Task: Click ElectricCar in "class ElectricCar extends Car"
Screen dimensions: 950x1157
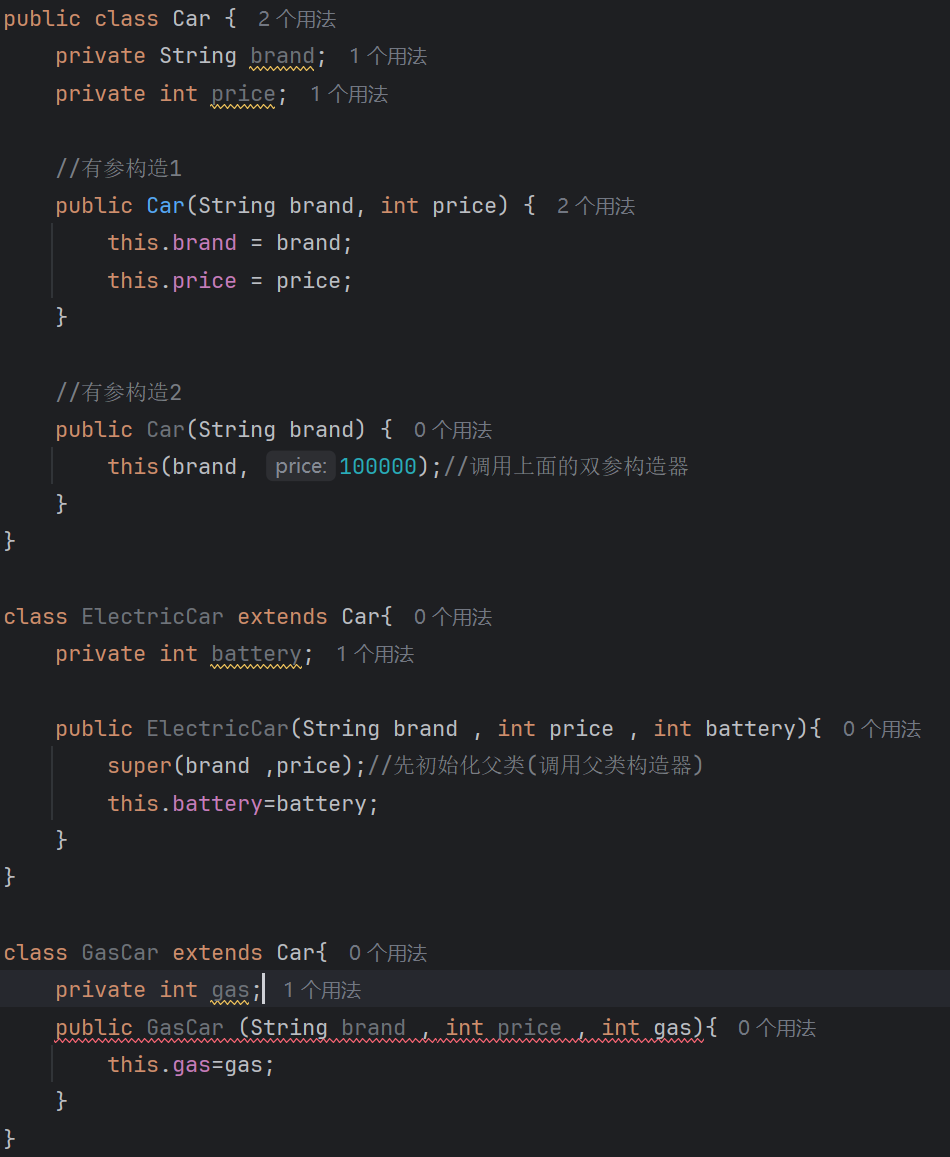Action: (x=152, y=617)
